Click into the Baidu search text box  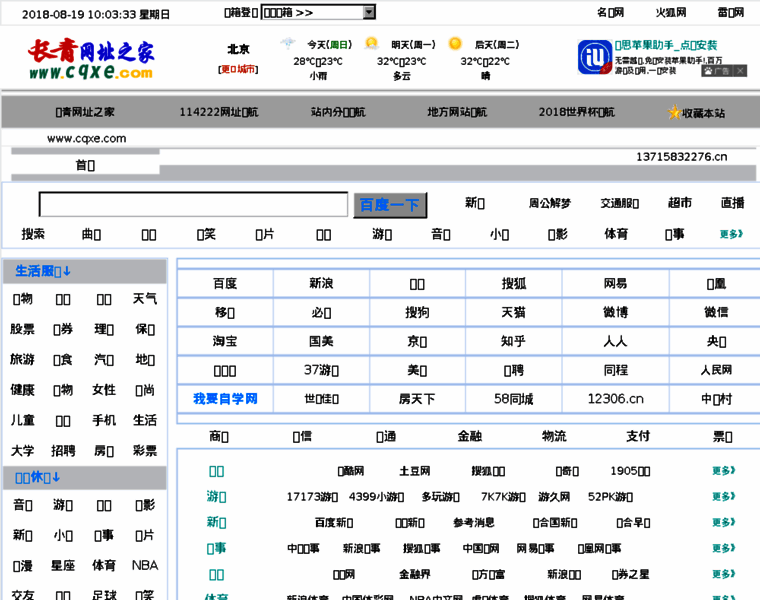click(194, 205)
